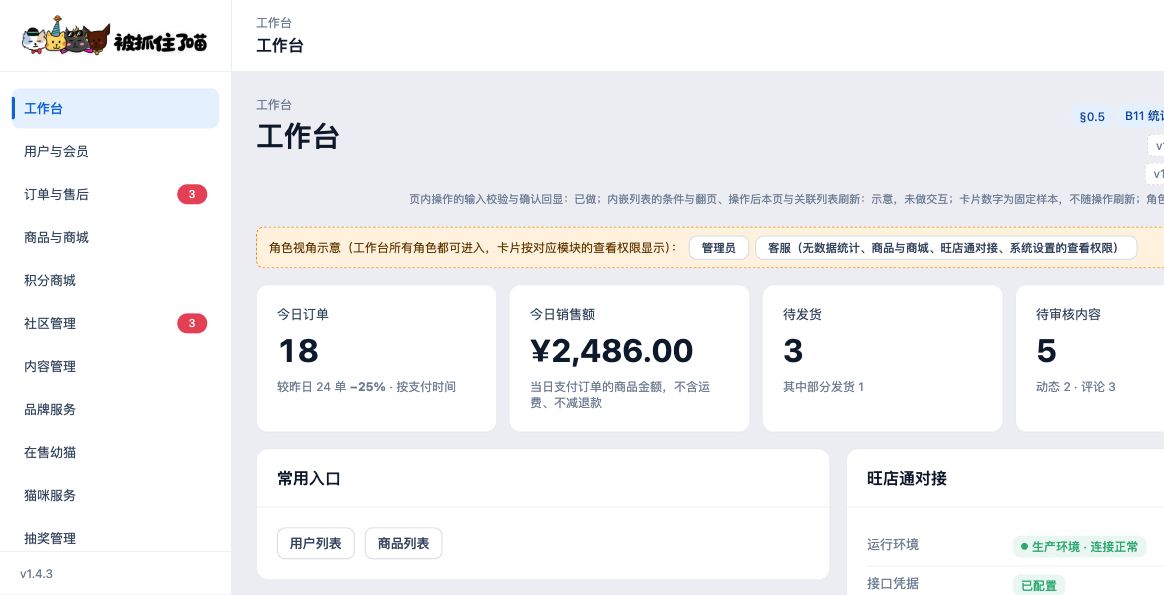
Task: Click the 常用入口 panel title
Action: pyautogui.click(x=309, y=479)
